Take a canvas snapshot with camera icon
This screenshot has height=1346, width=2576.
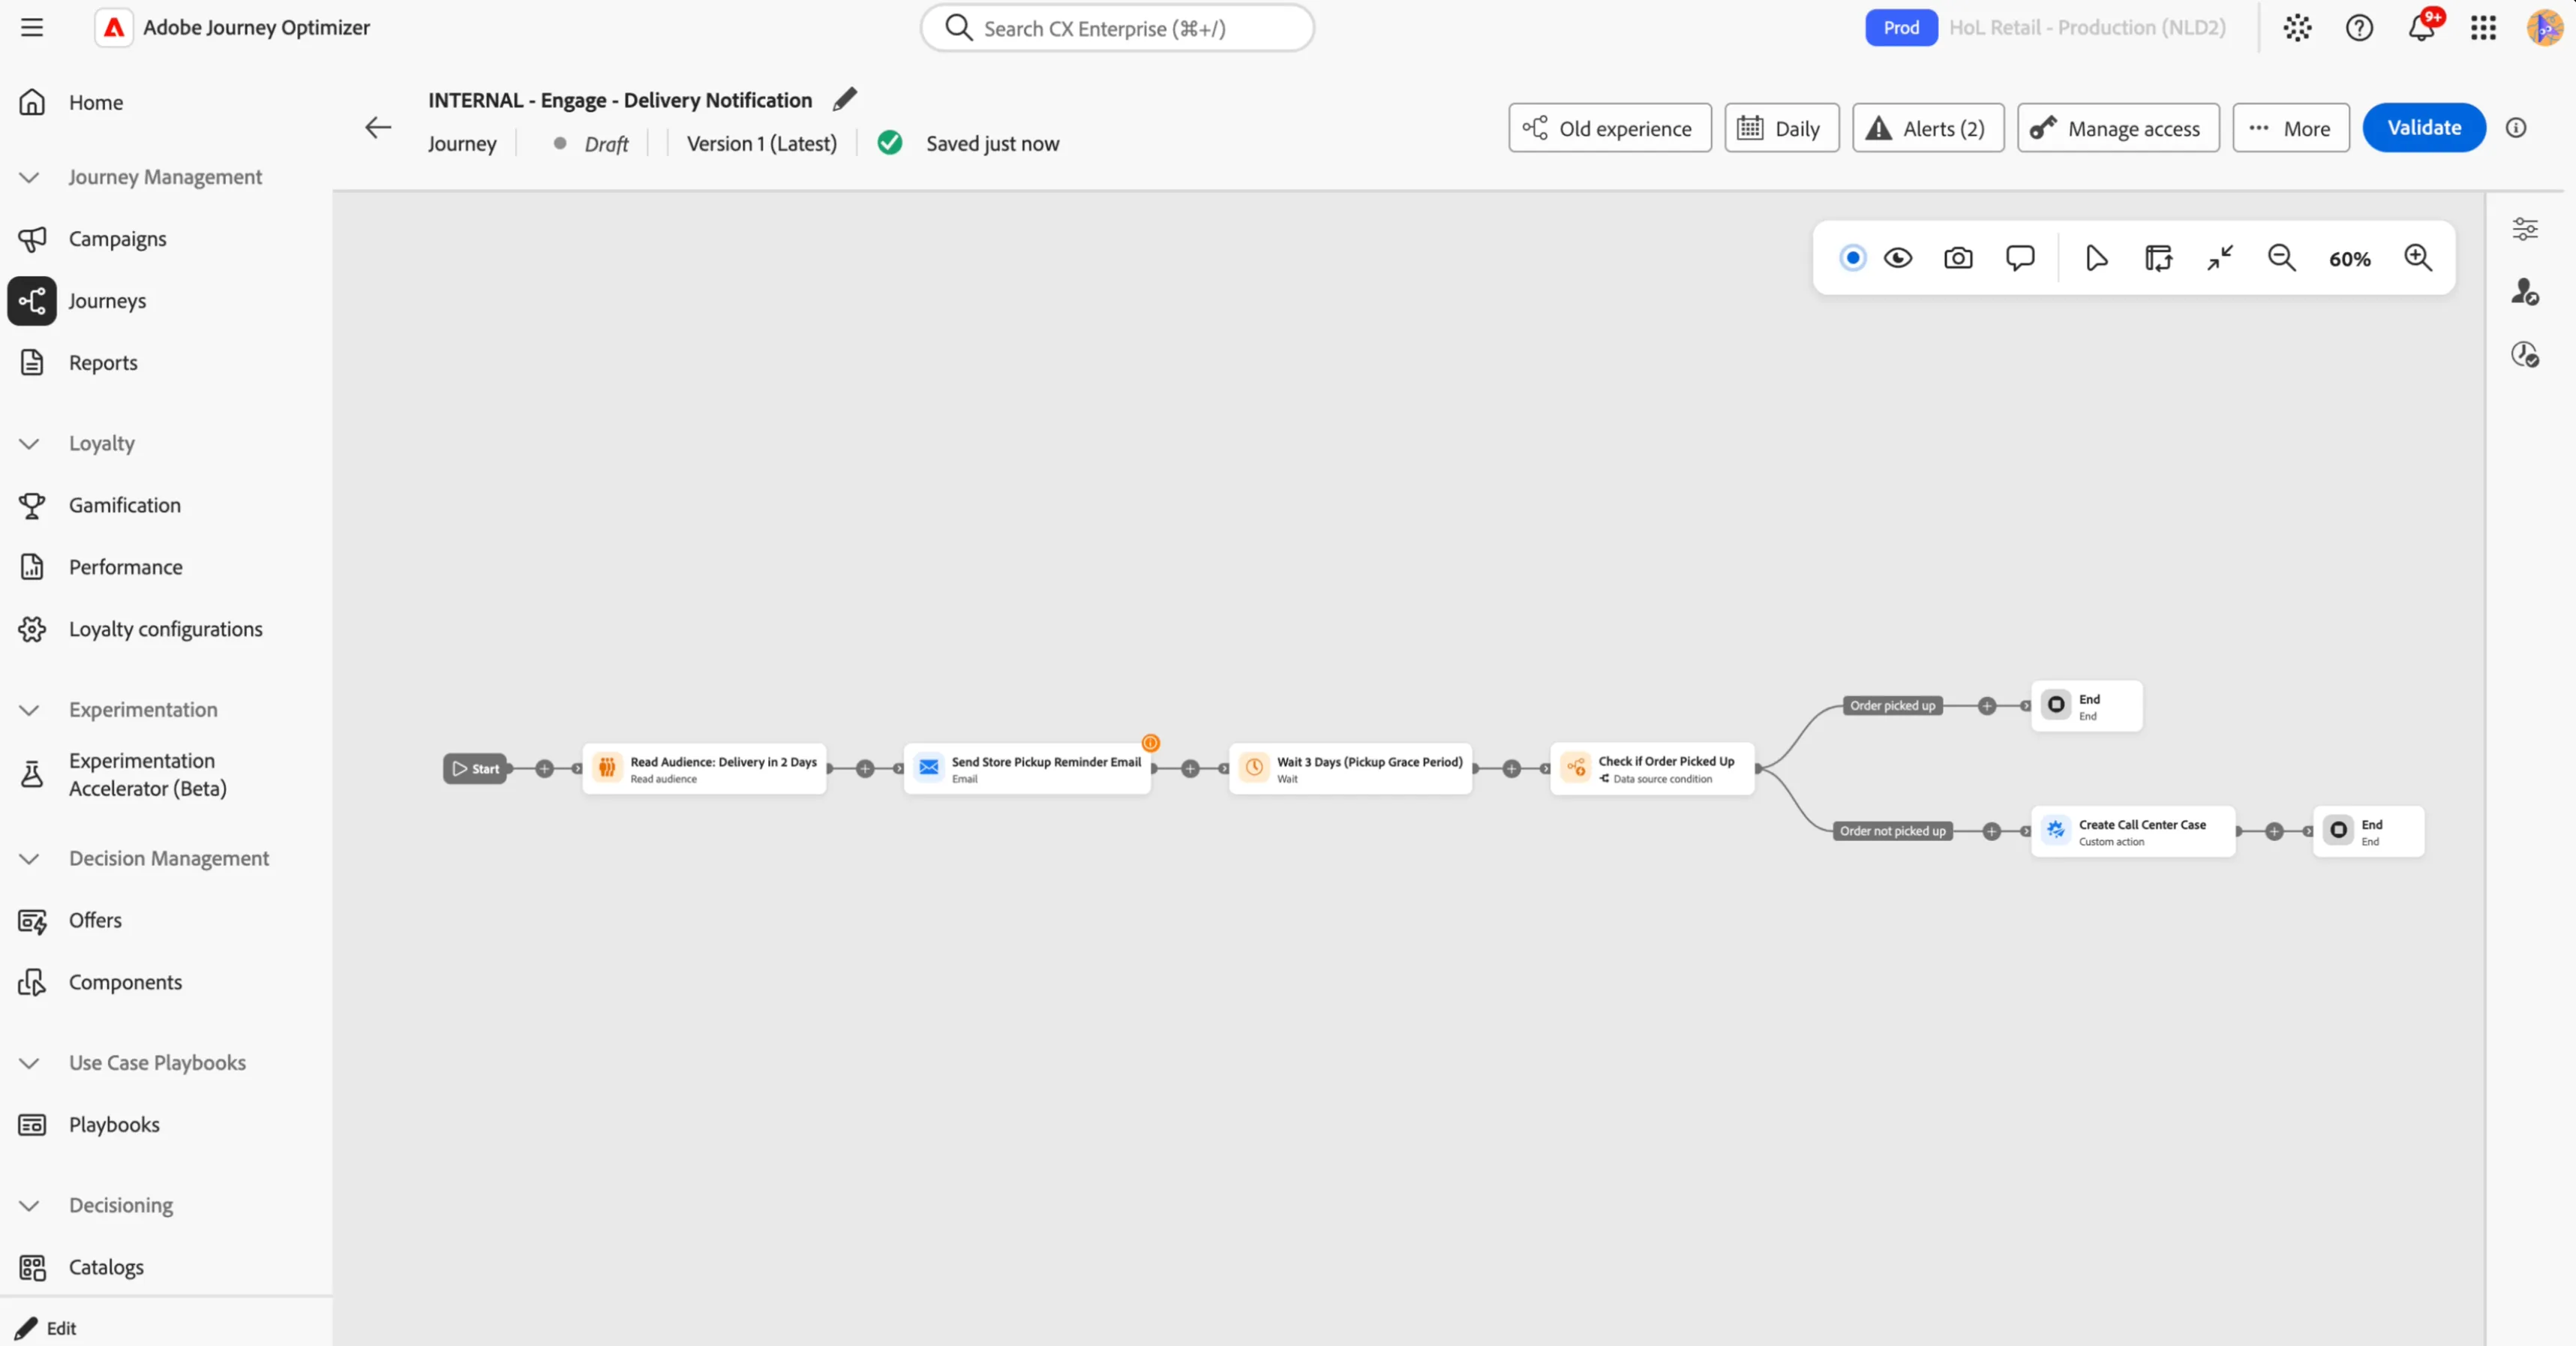1958,258
